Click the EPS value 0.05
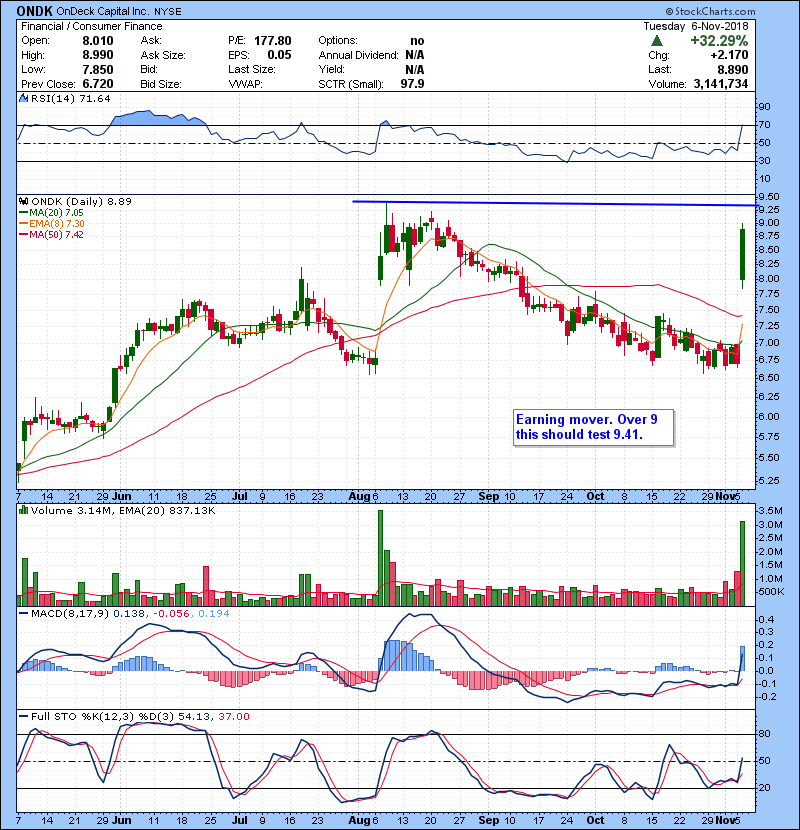 279,55
